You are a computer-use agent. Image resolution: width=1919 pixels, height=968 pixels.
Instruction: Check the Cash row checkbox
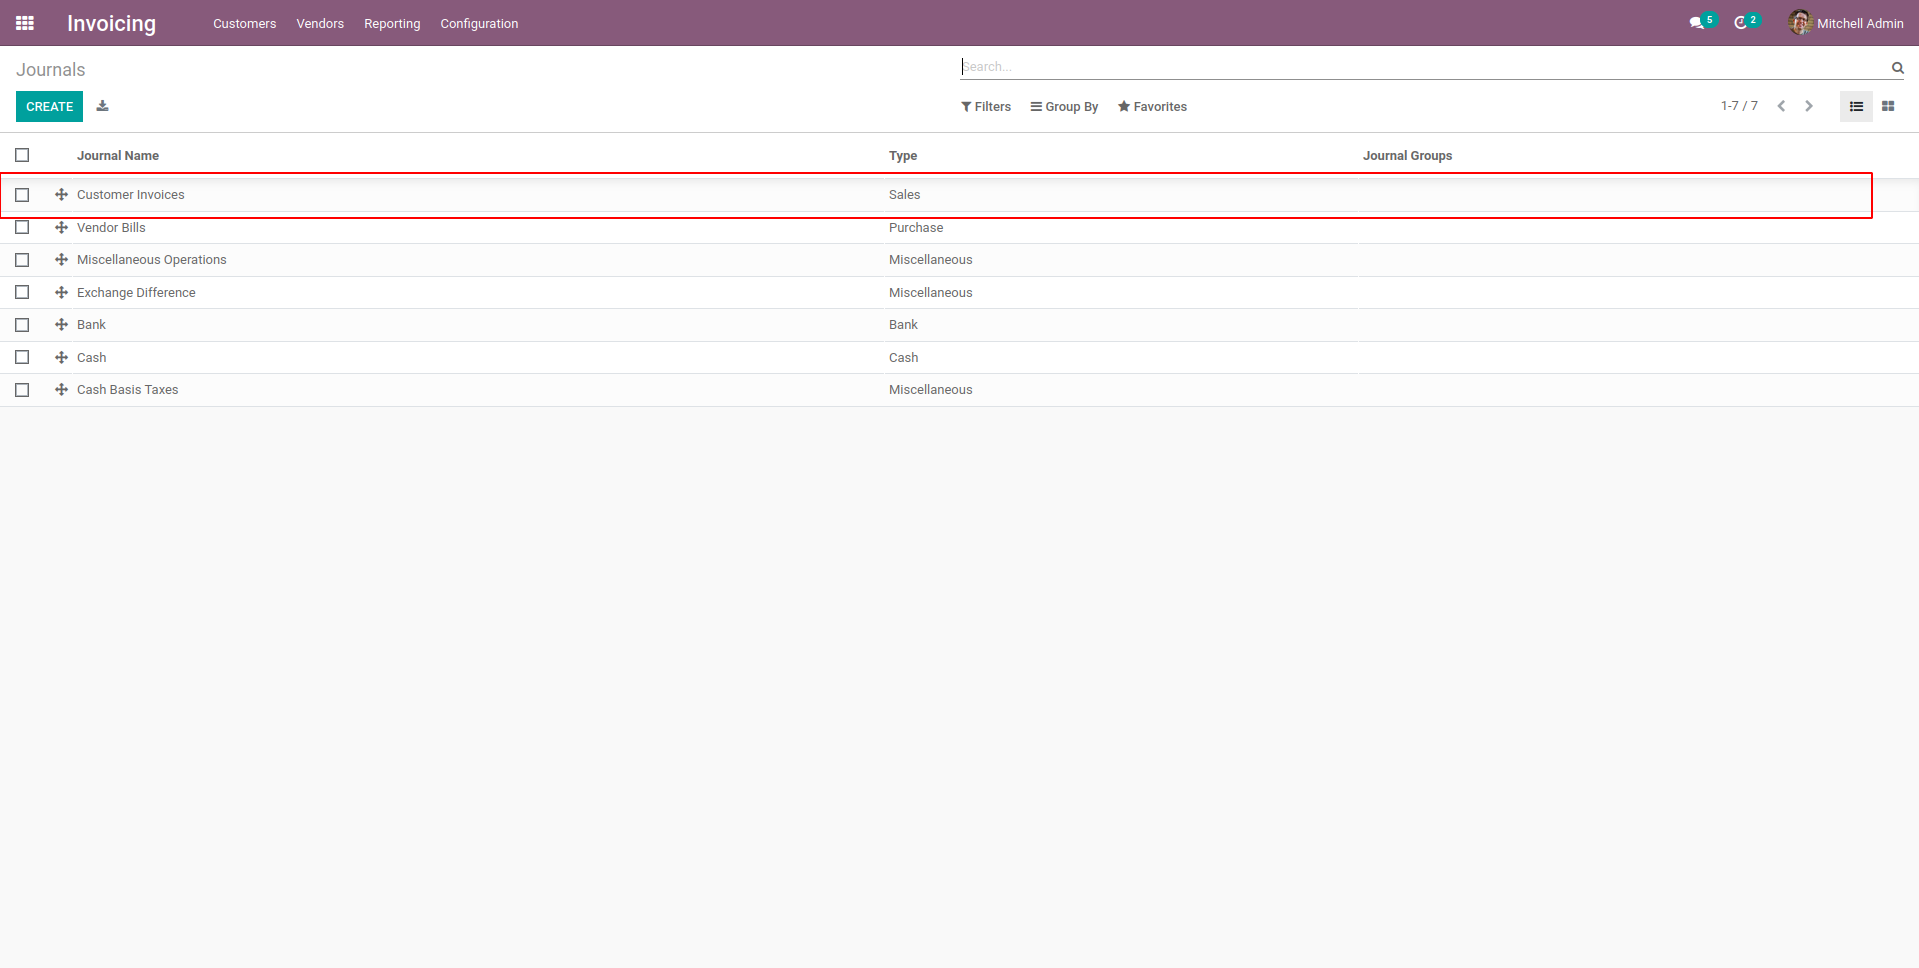(x=22, y=358)
